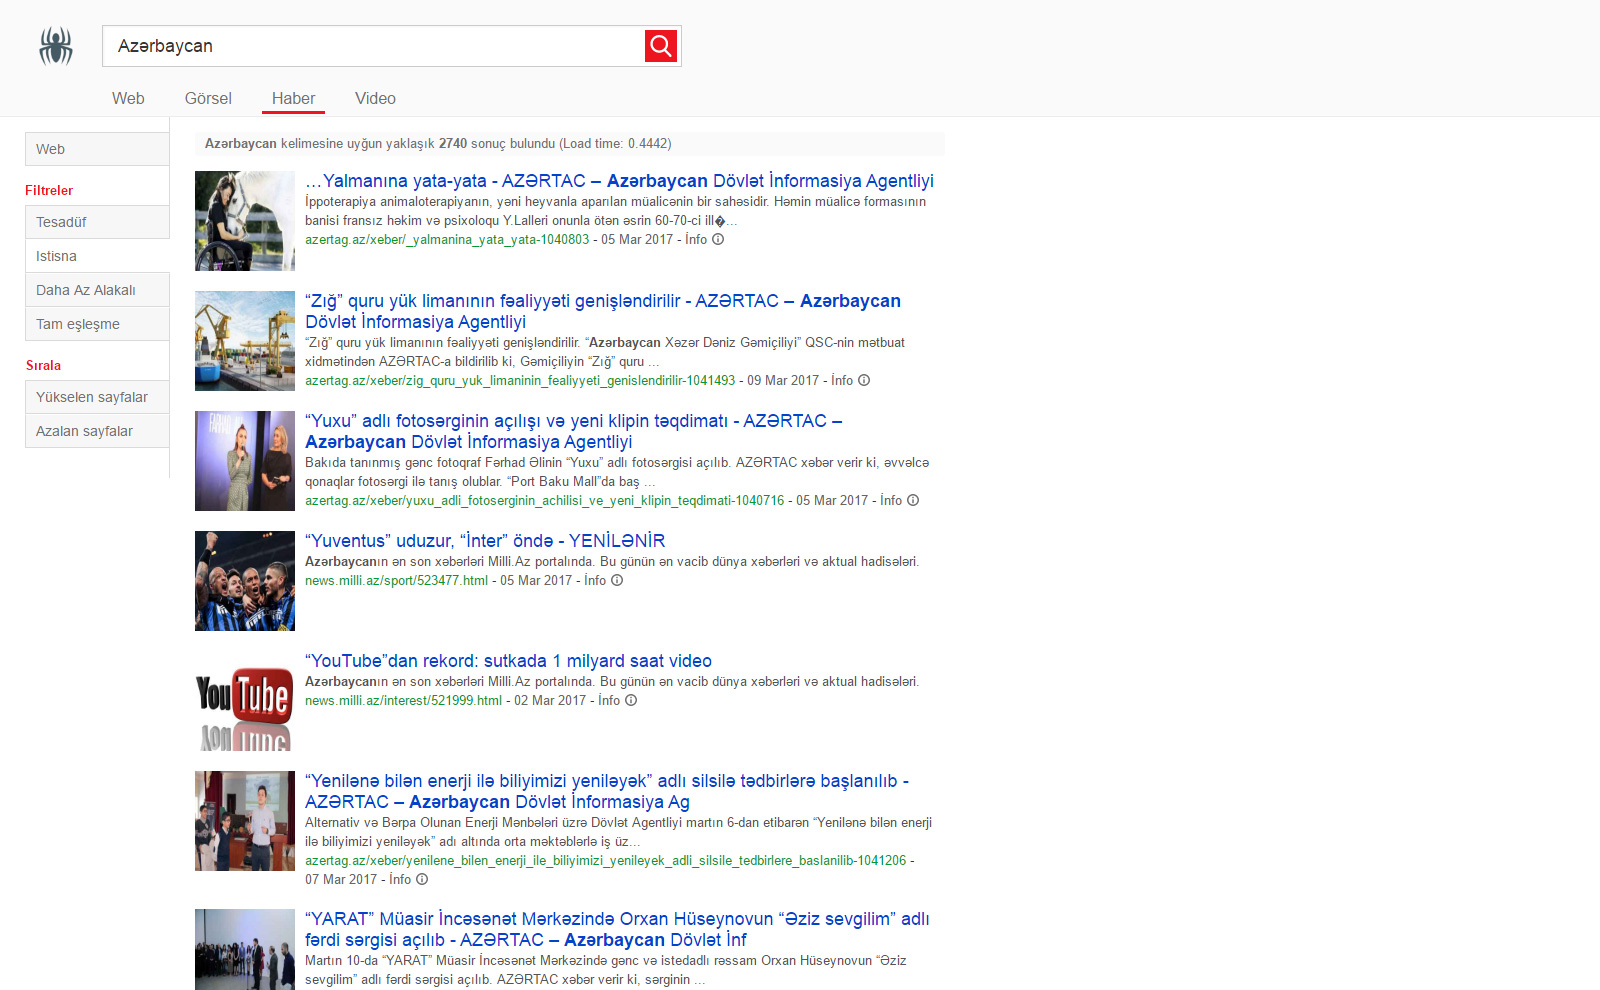The height and width of the screenshot is (990, 1600).
Task: Click in the Azərbaycan search field
Action: pos(370,46)
